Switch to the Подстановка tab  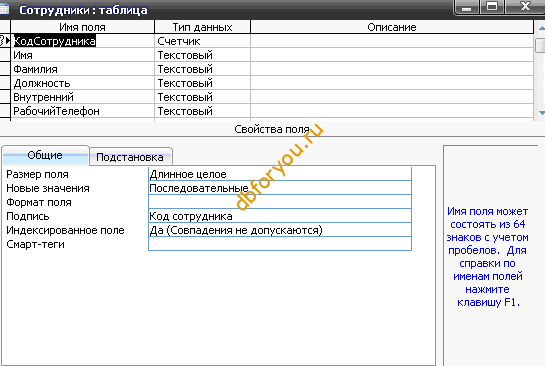[130, 157]
